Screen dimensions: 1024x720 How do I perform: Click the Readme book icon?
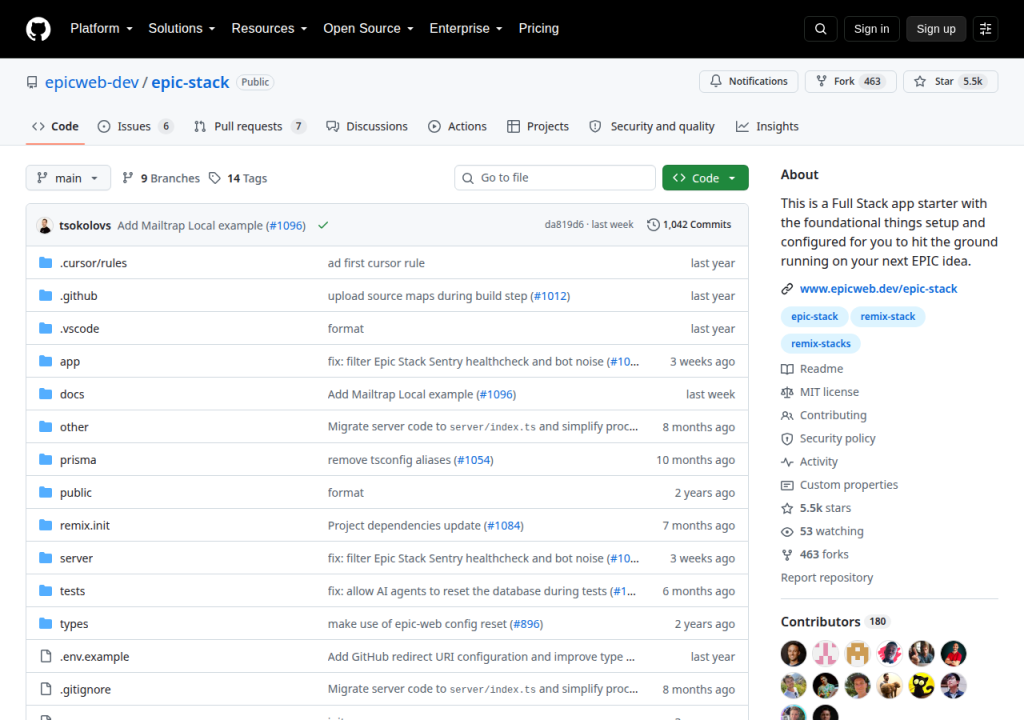(x=787, y=369)
